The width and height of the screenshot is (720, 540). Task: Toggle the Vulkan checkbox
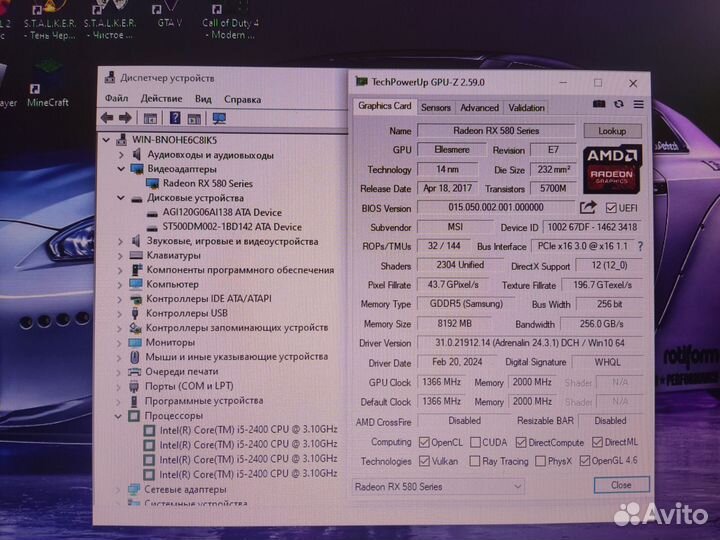(x=424, y=461)
